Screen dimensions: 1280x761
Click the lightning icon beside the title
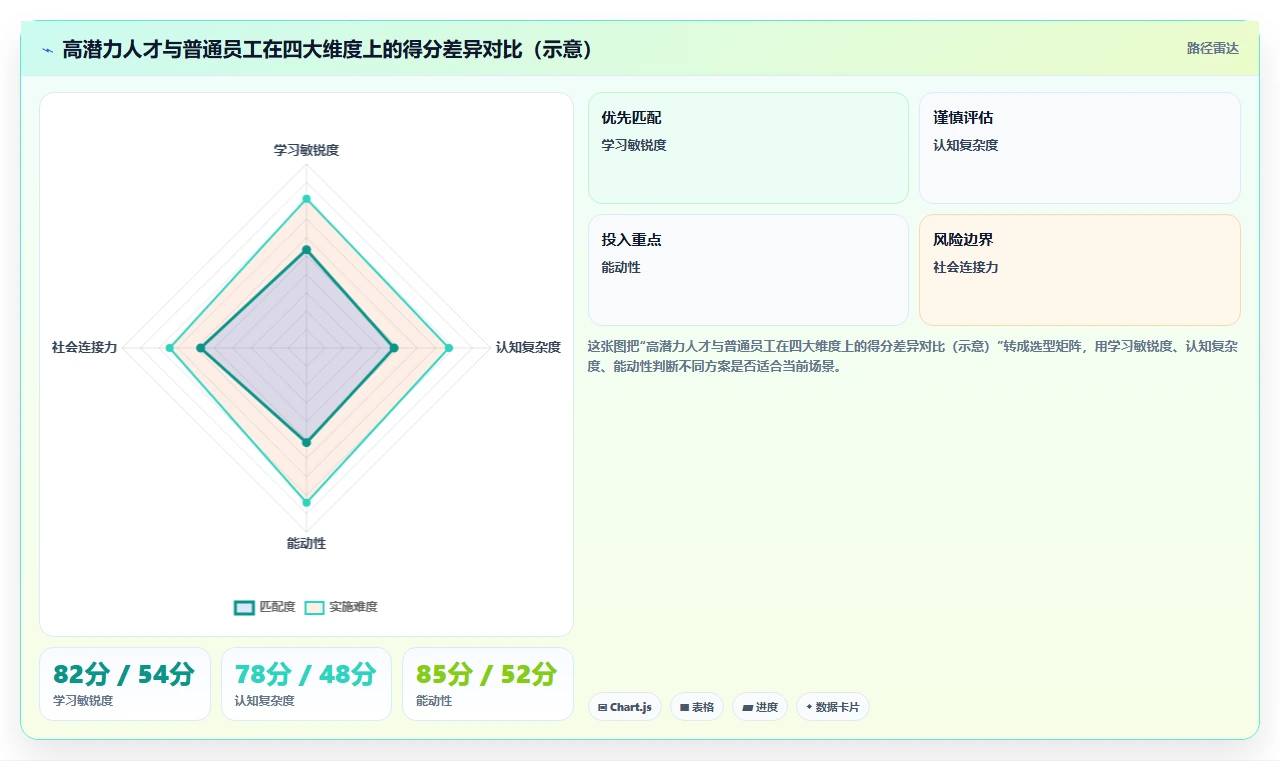click(48, 50)
